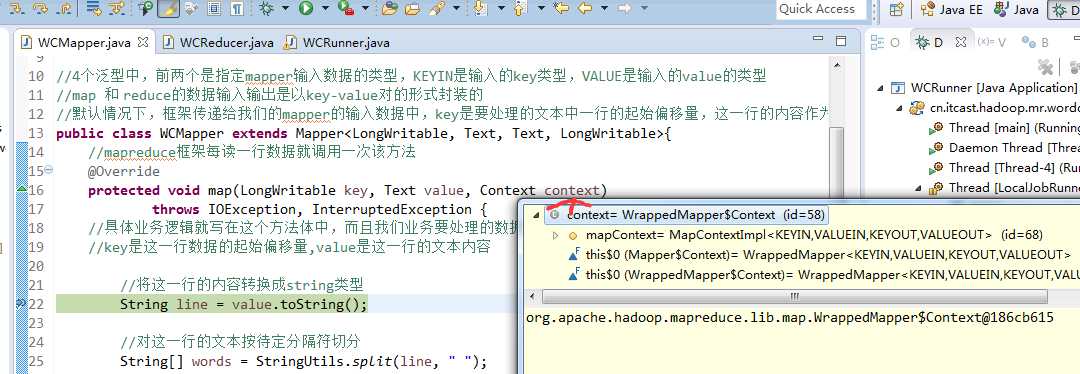Select Thread [main] in Debug view
1080x374 pixels.
(x=1004, y=128)
